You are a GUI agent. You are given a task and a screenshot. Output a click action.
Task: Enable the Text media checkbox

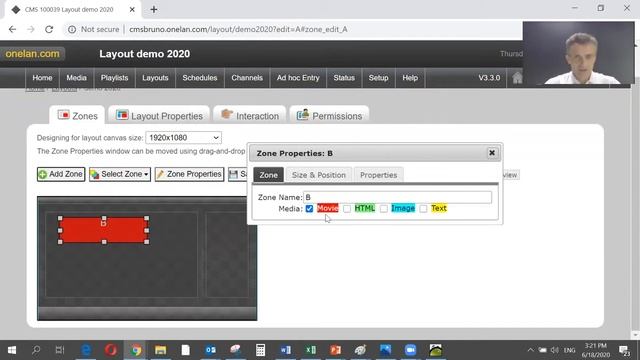[423, 209]
